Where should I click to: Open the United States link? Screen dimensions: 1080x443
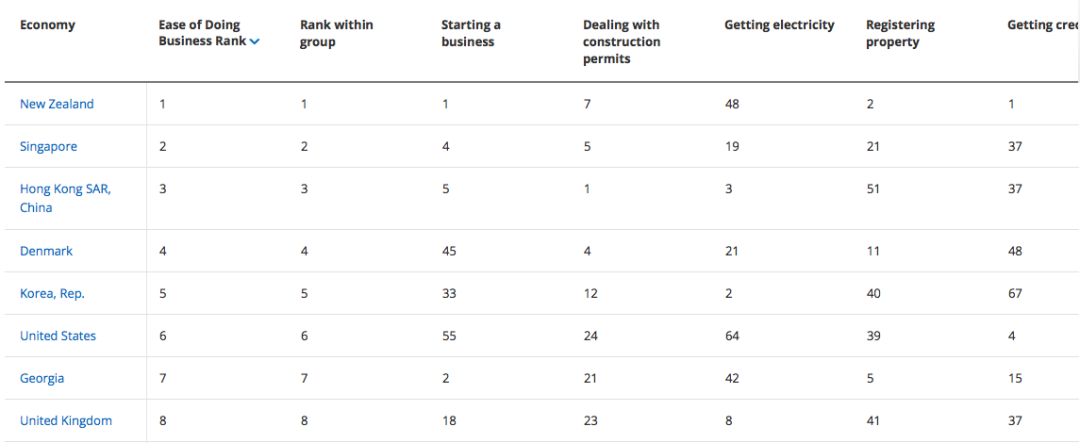[x=58, y=336]
